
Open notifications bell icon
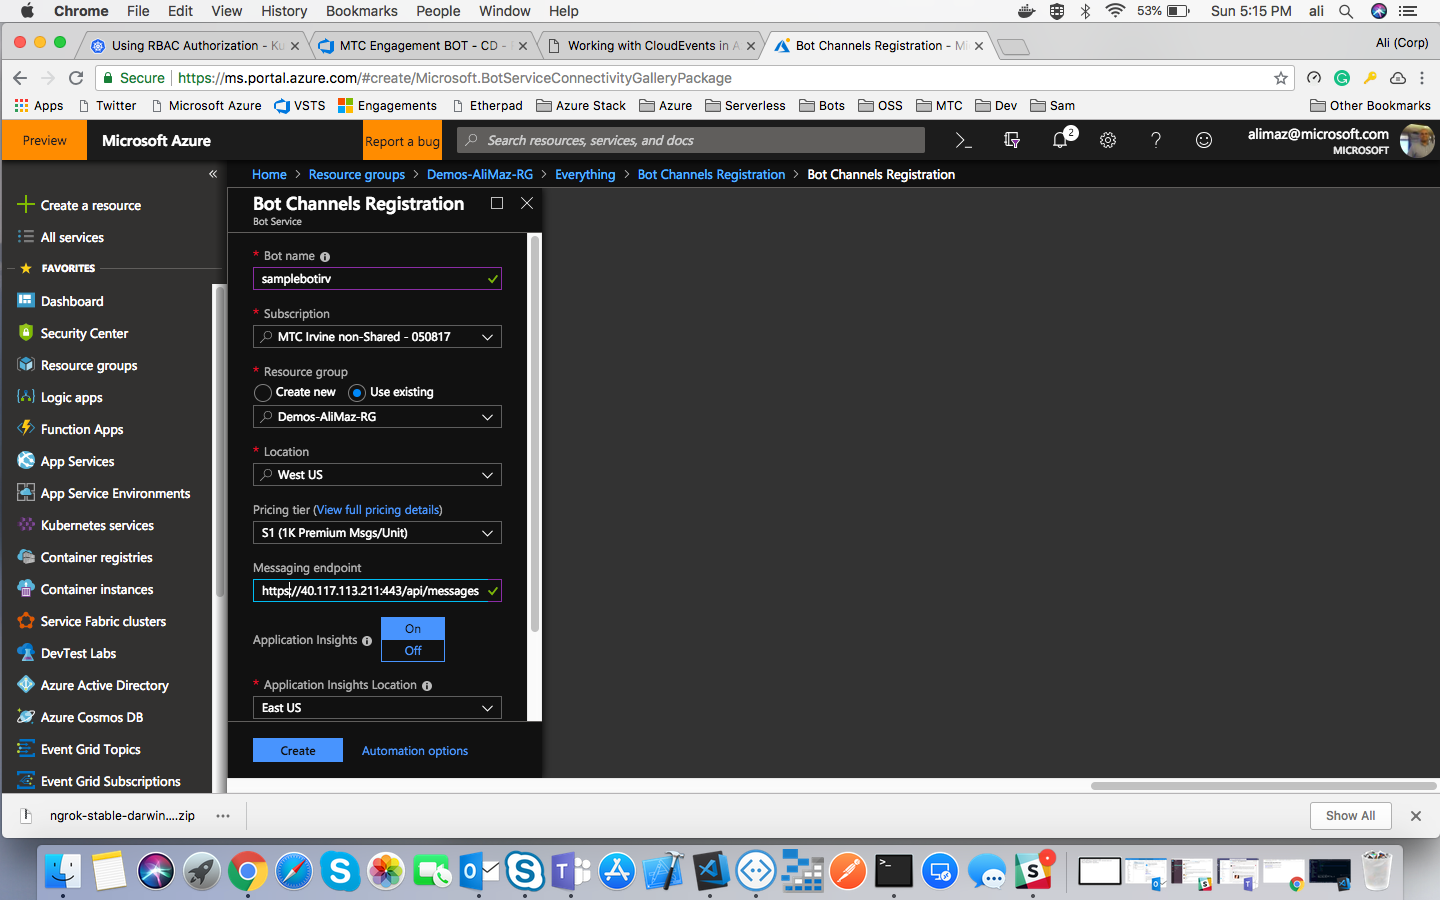pyautogui.click(x=1060, y=141)
